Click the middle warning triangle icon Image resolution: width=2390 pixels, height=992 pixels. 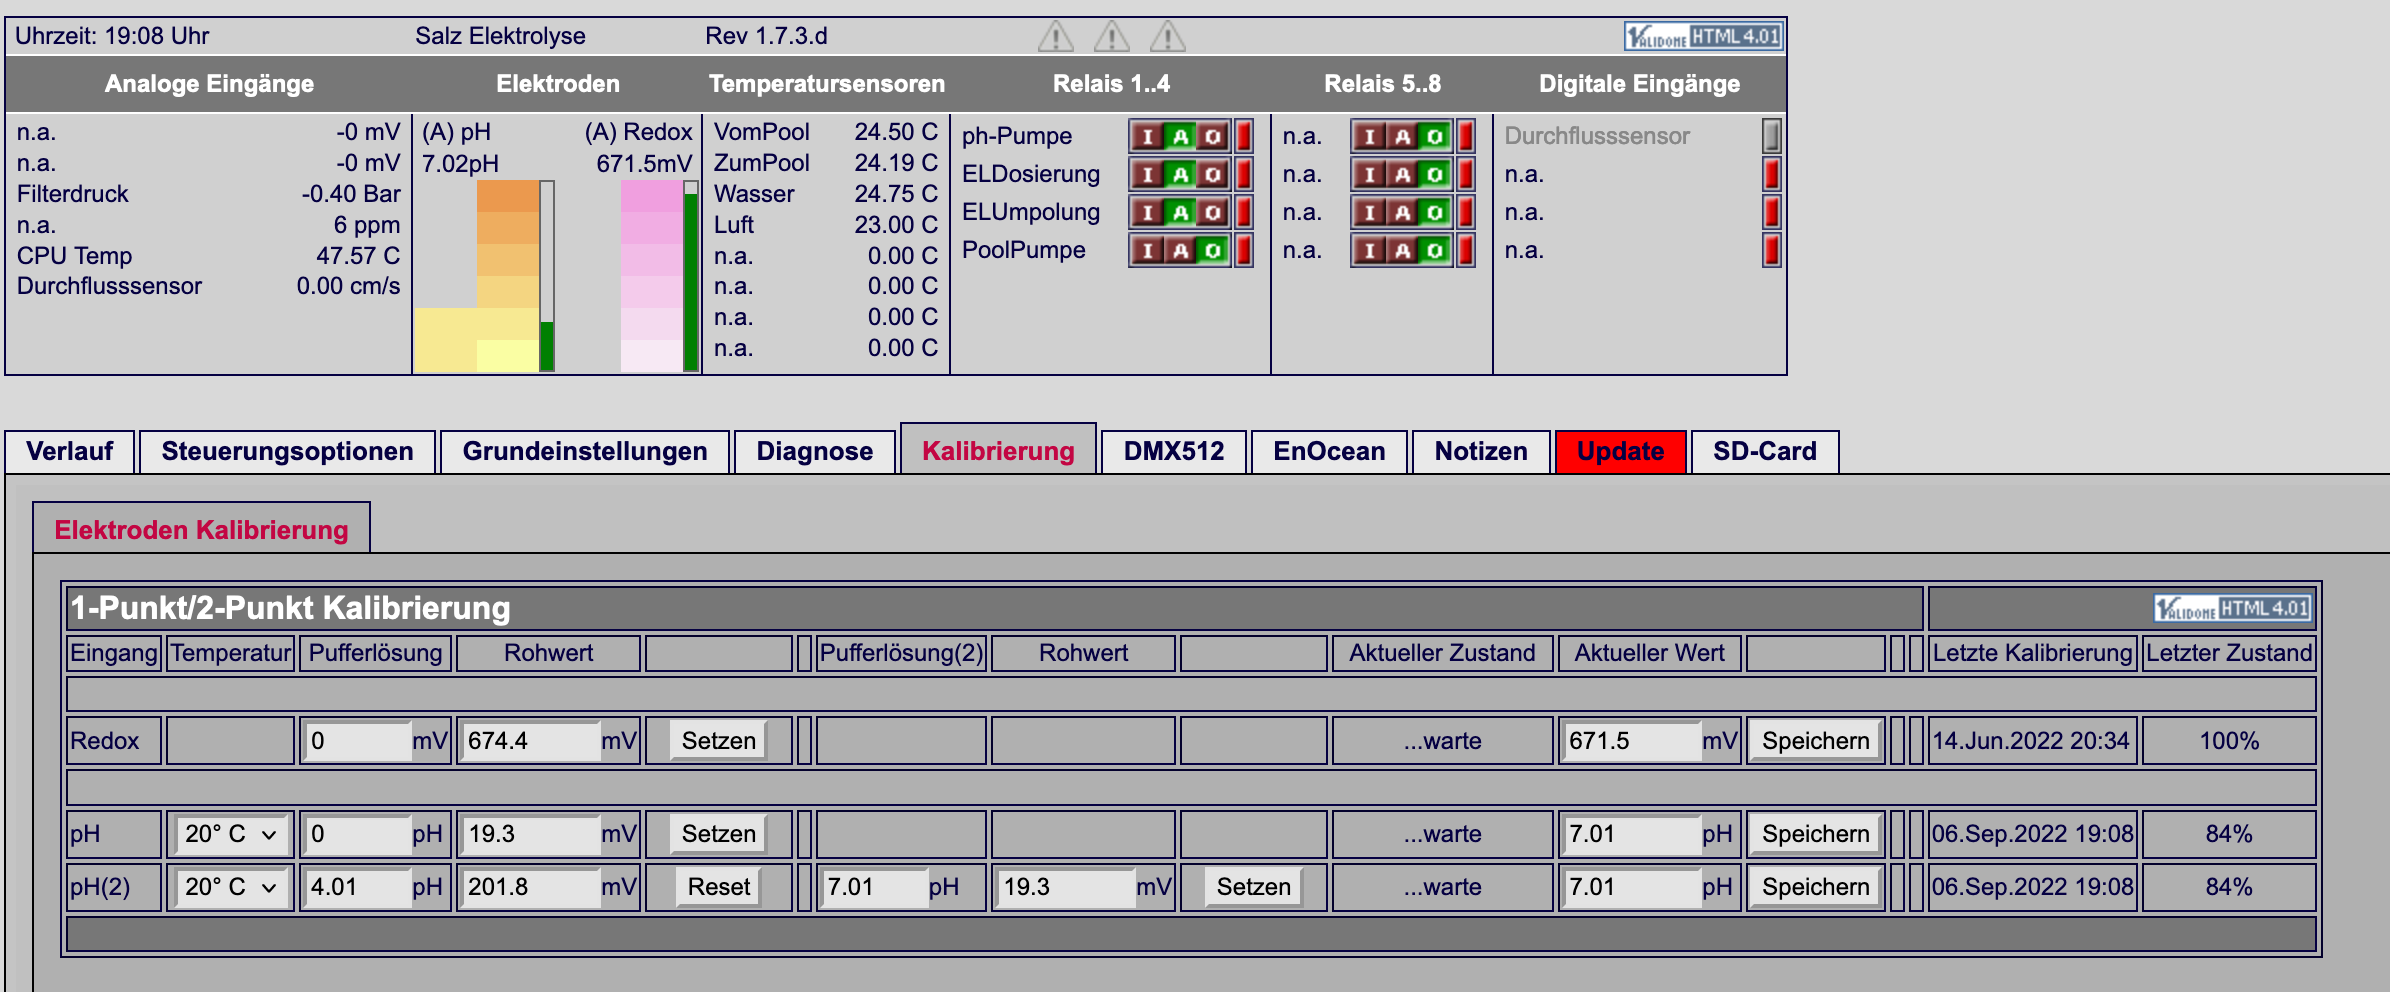[1111, 37]
